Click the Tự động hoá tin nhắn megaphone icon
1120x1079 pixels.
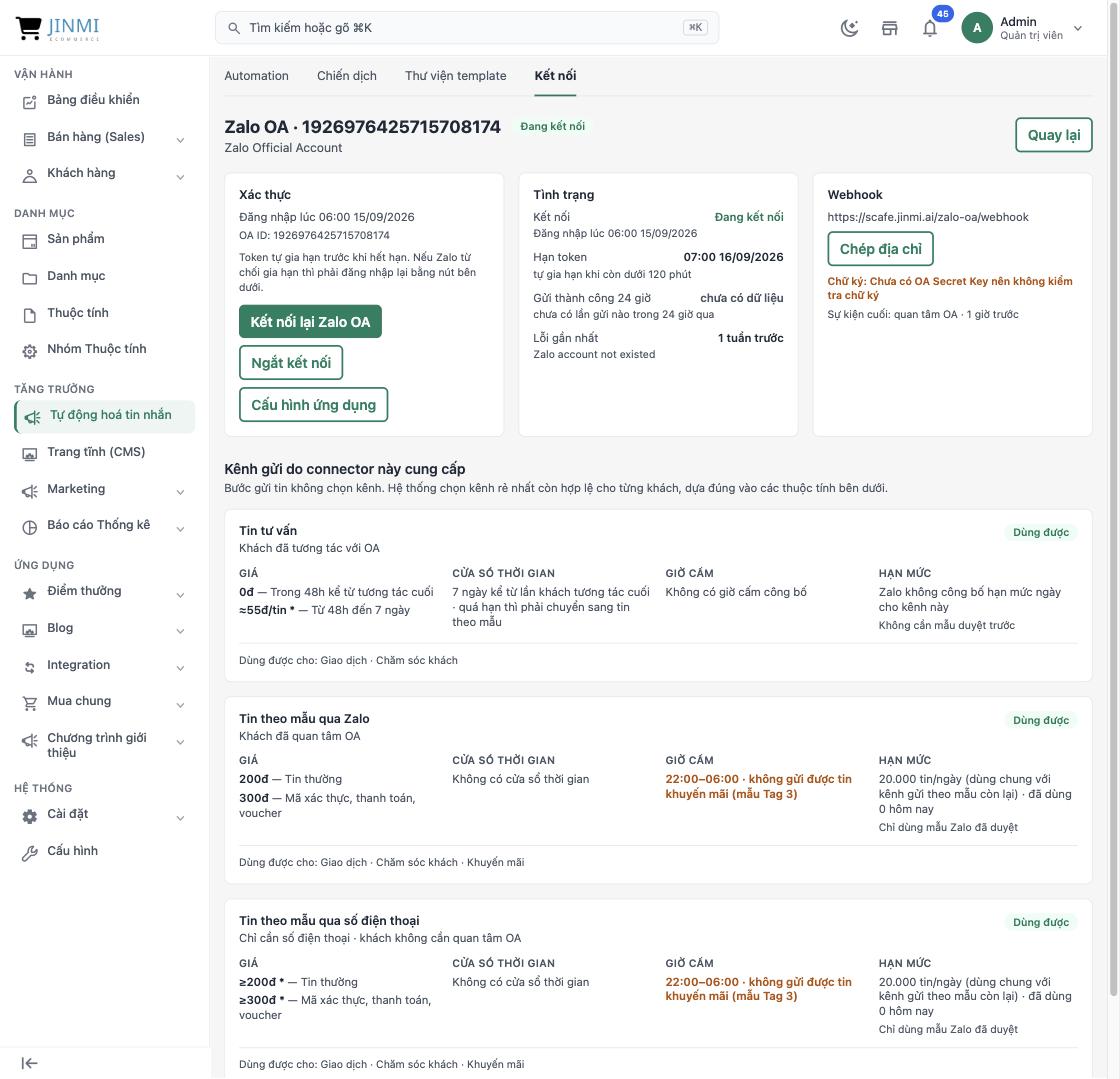pos(32,418)
